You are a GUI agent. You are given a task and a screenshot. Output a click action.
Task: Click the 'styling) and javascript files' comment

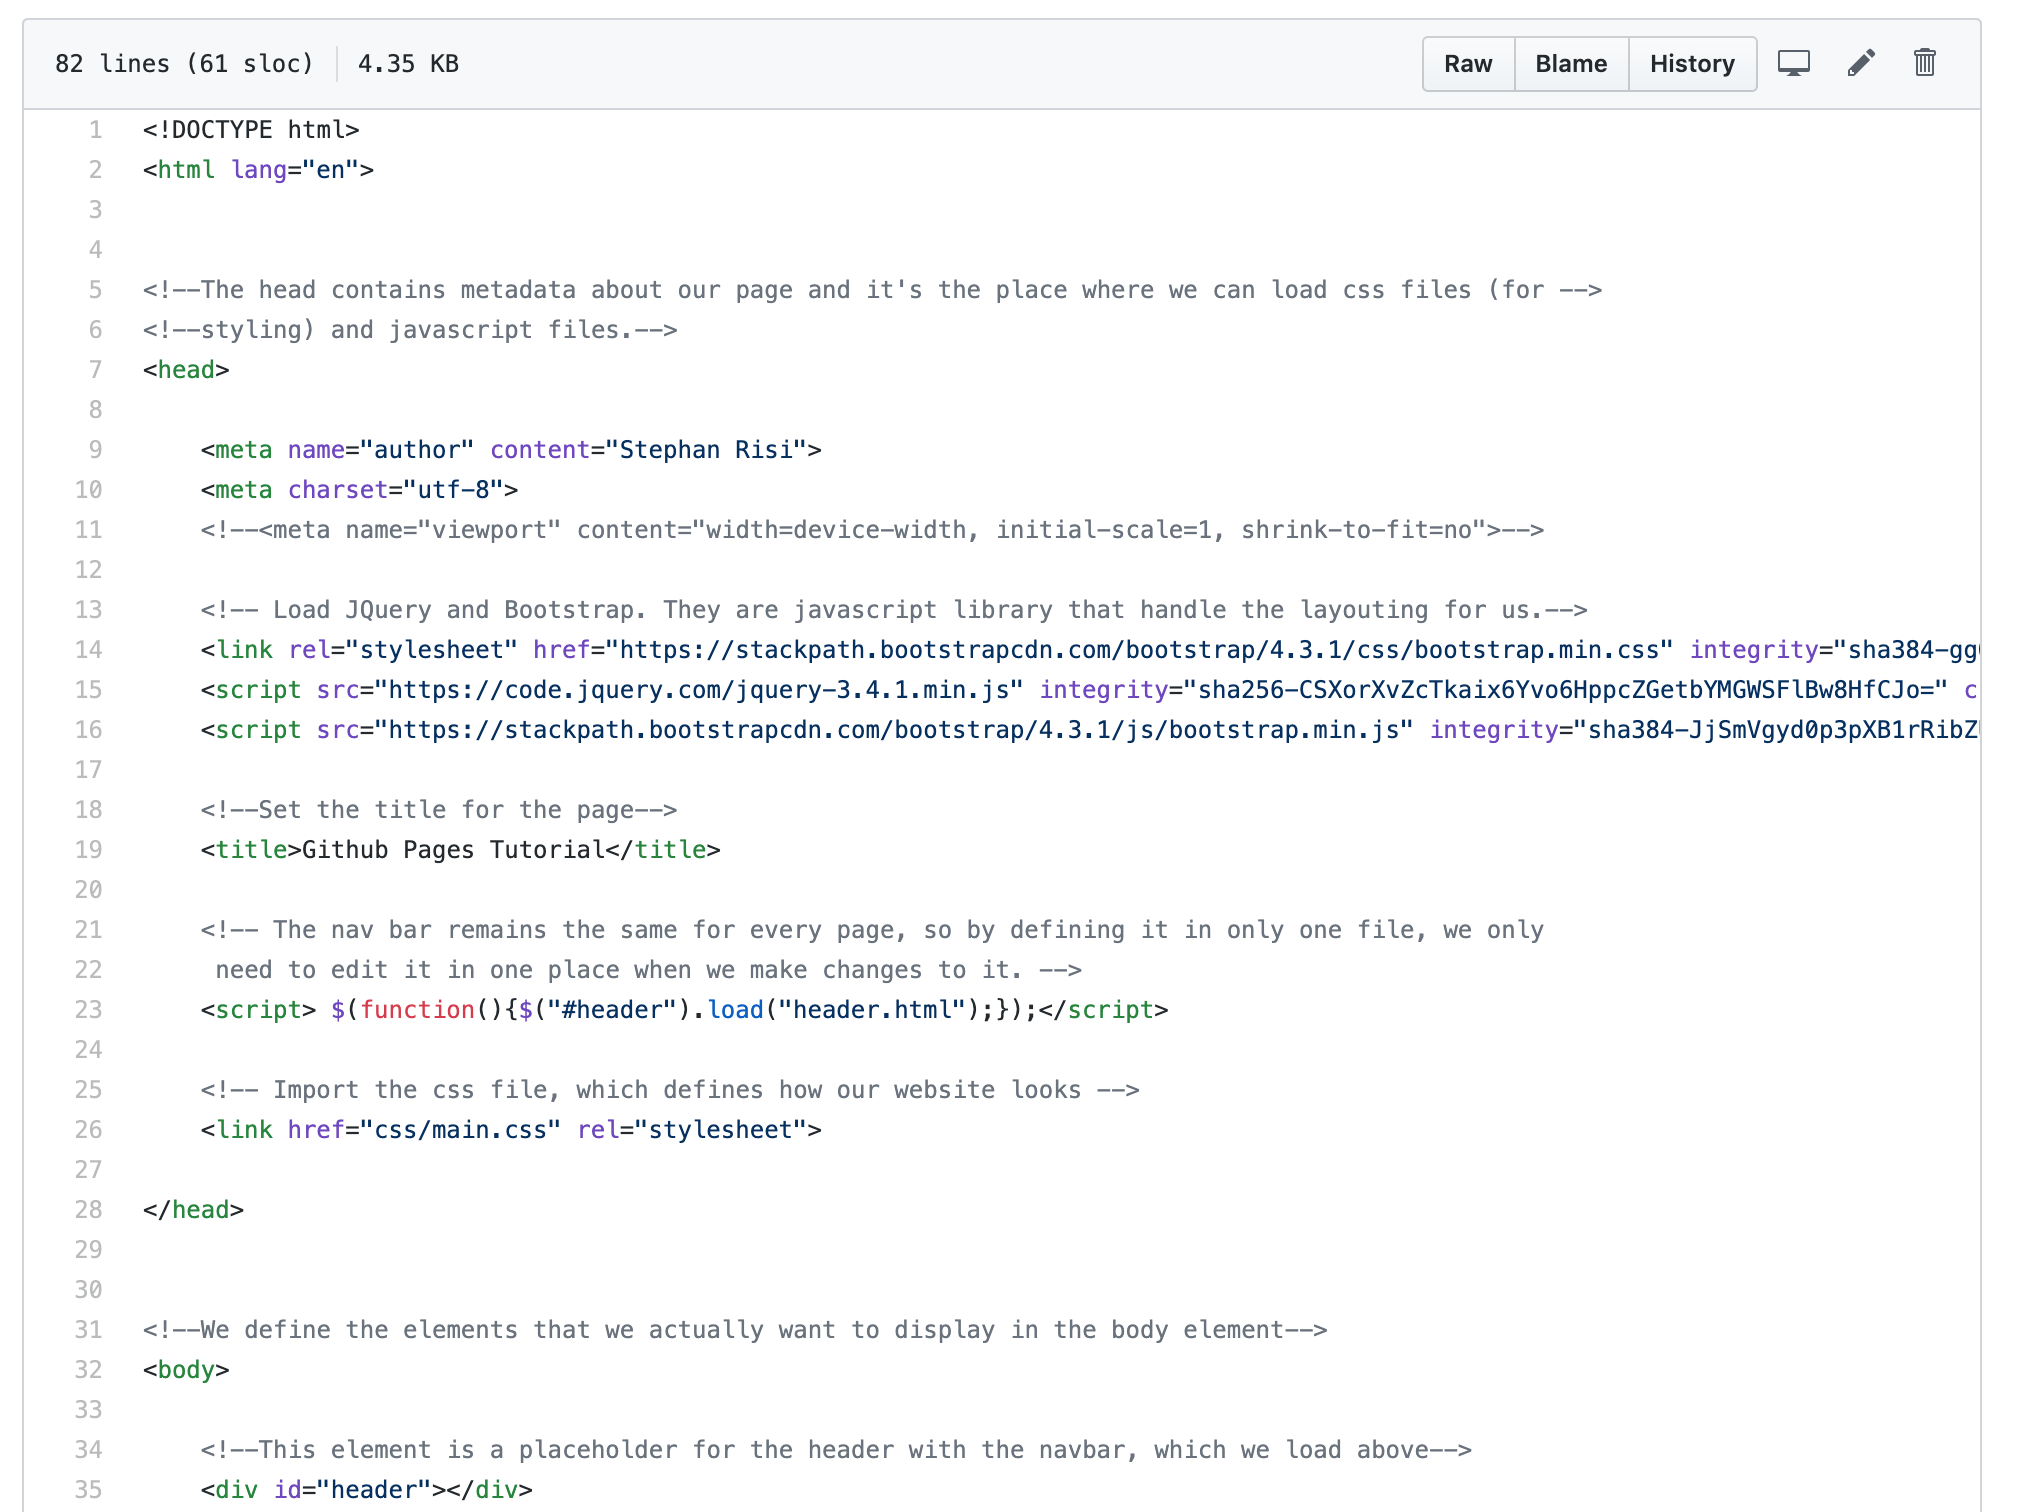pos(410,330)
